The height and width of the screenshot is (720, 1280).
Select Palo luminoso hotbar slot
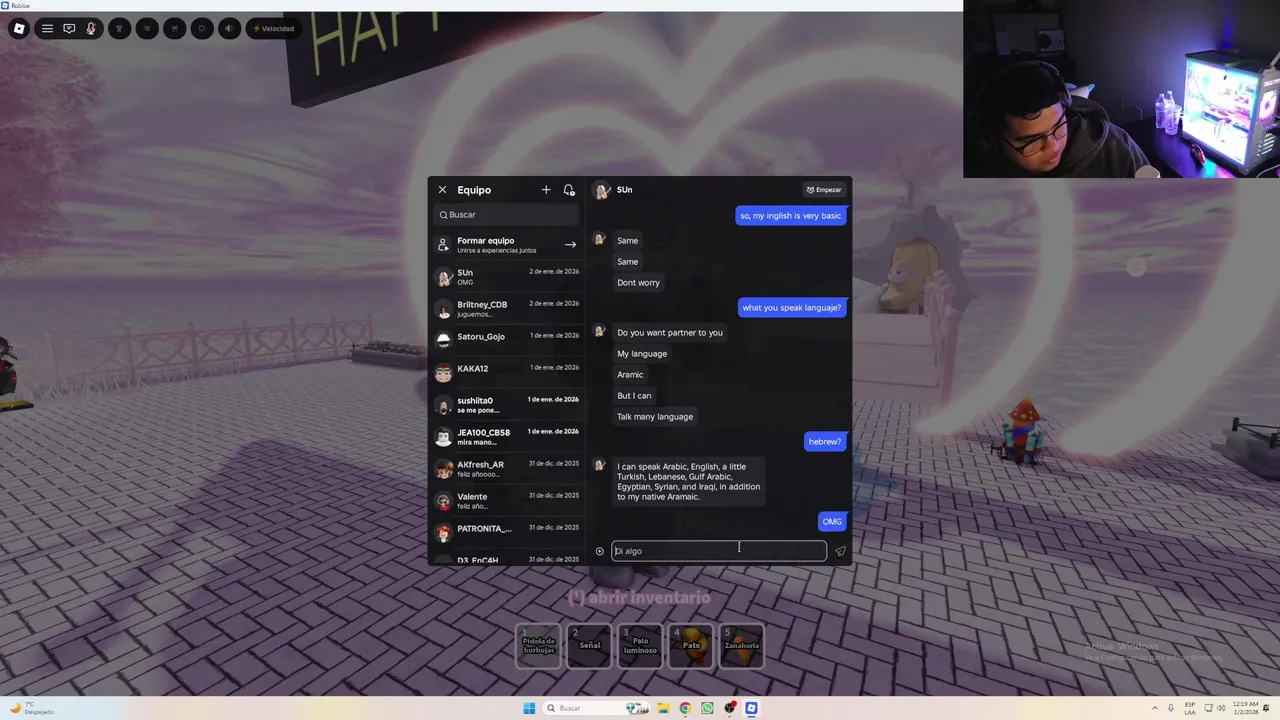pyautogui.click(x=640, y=645)
